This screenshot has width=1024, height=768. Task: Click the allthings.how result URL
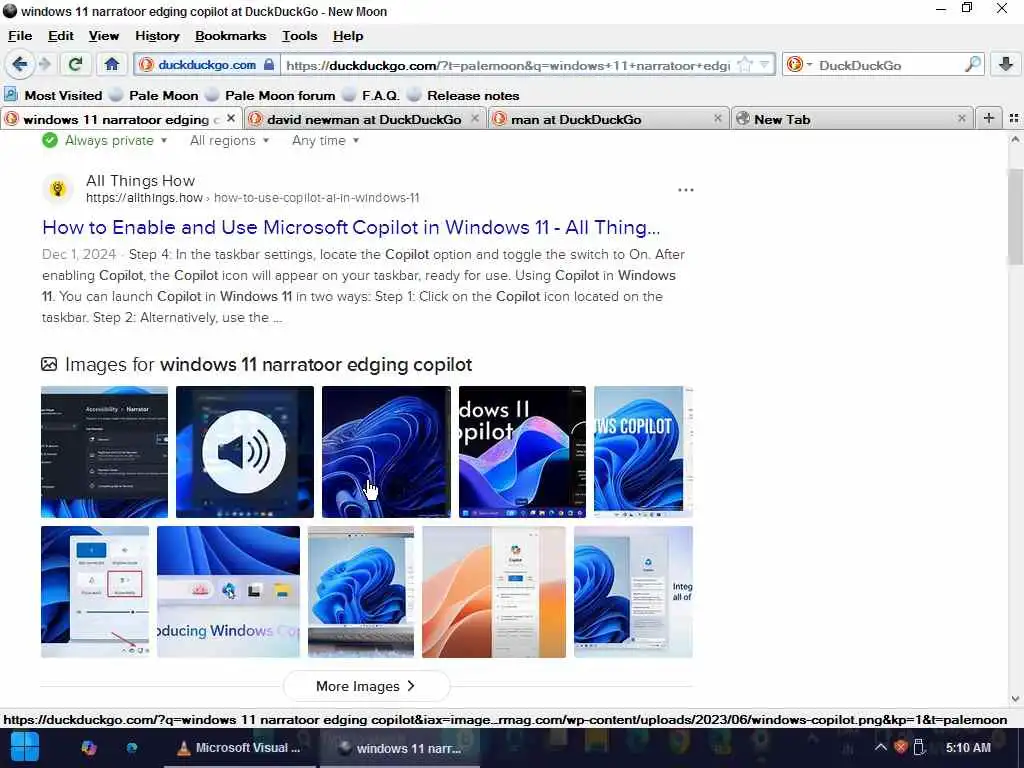(253, 198)
